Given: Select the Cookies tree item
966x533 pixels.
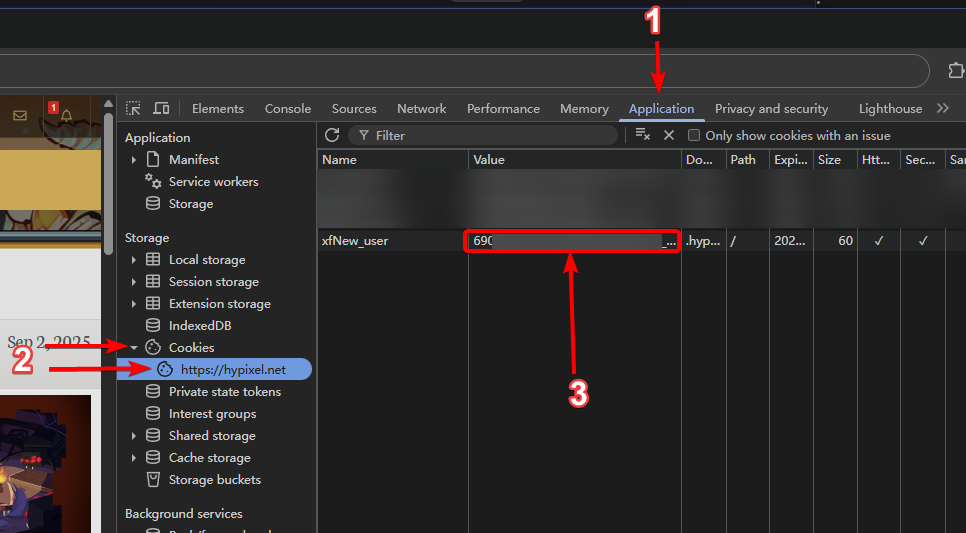Looking at the screenshot, I should [x=192, y=348].
